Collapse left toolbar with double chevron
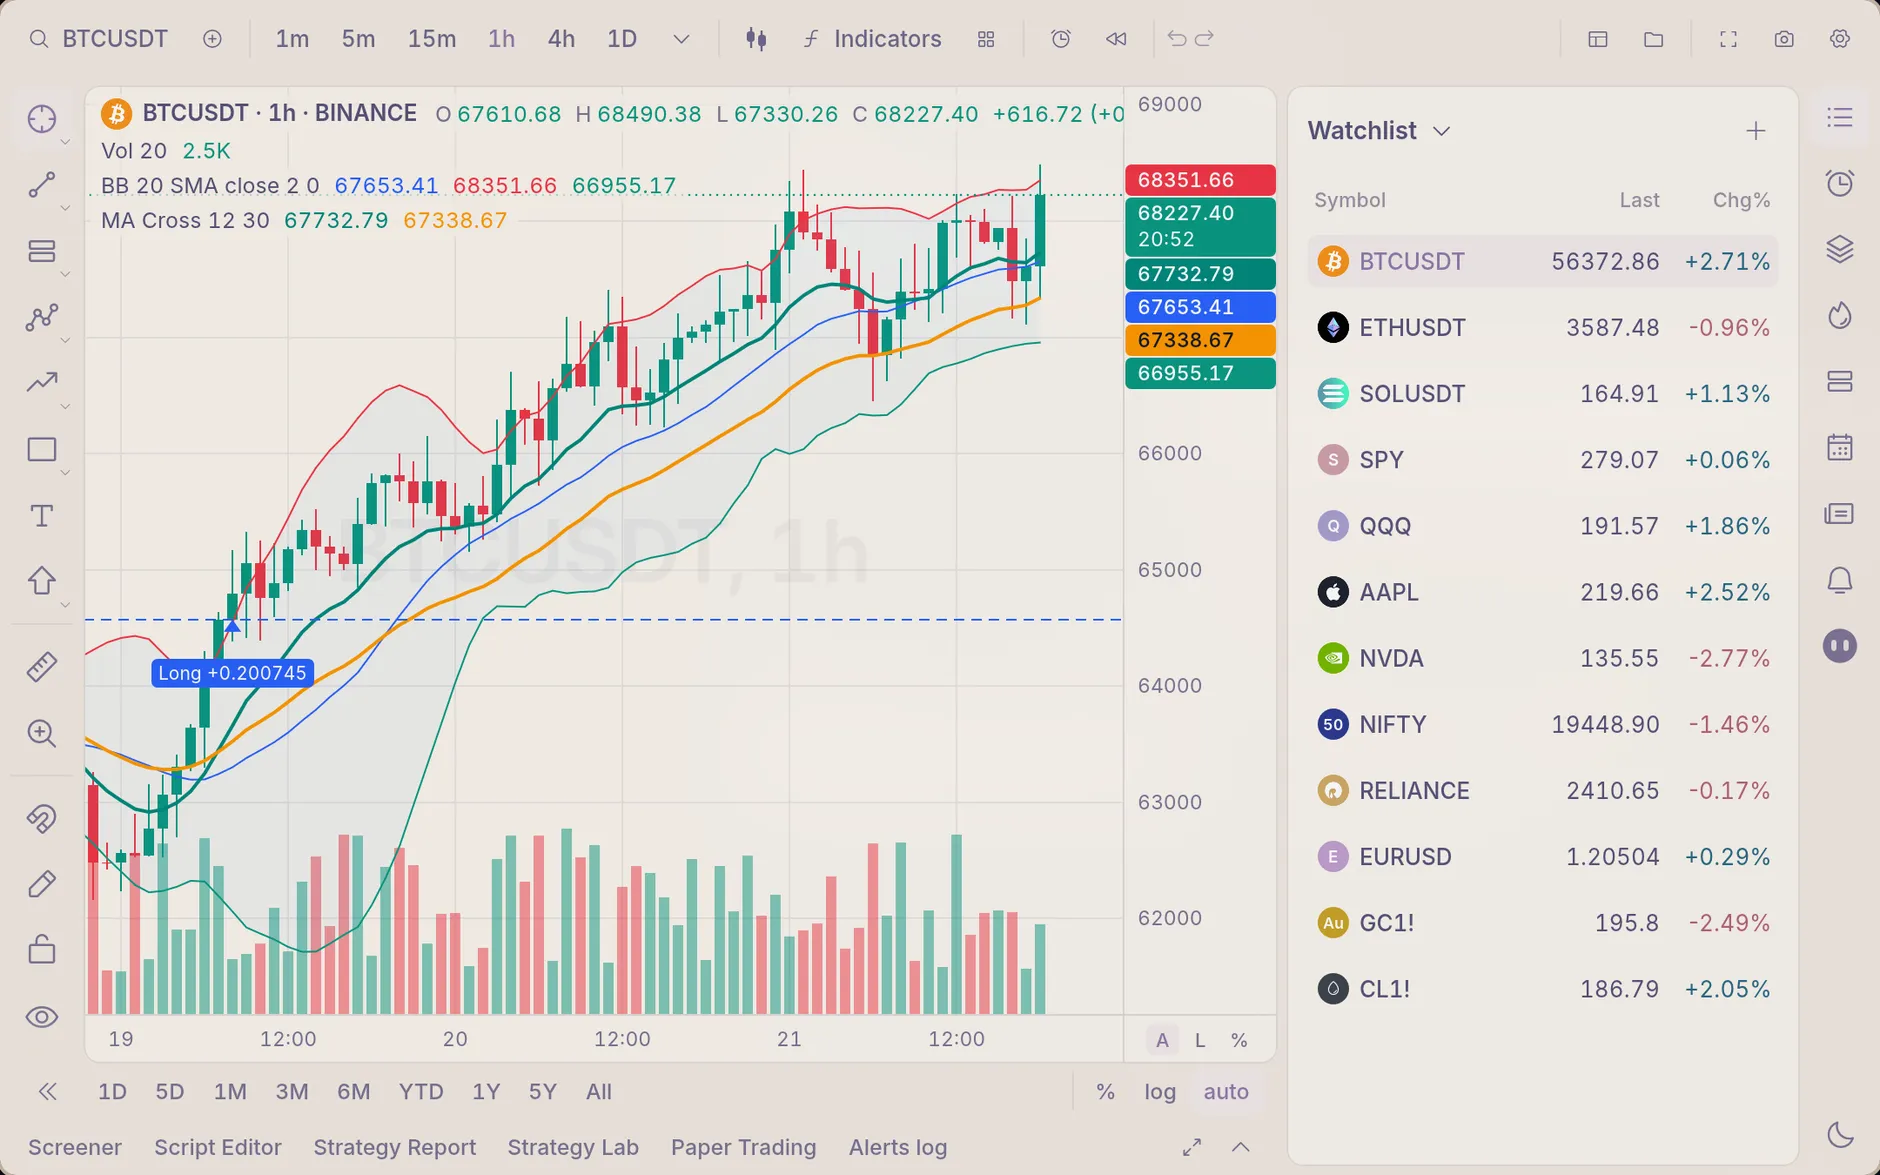1880x1175 pixels. (47, 1092)
